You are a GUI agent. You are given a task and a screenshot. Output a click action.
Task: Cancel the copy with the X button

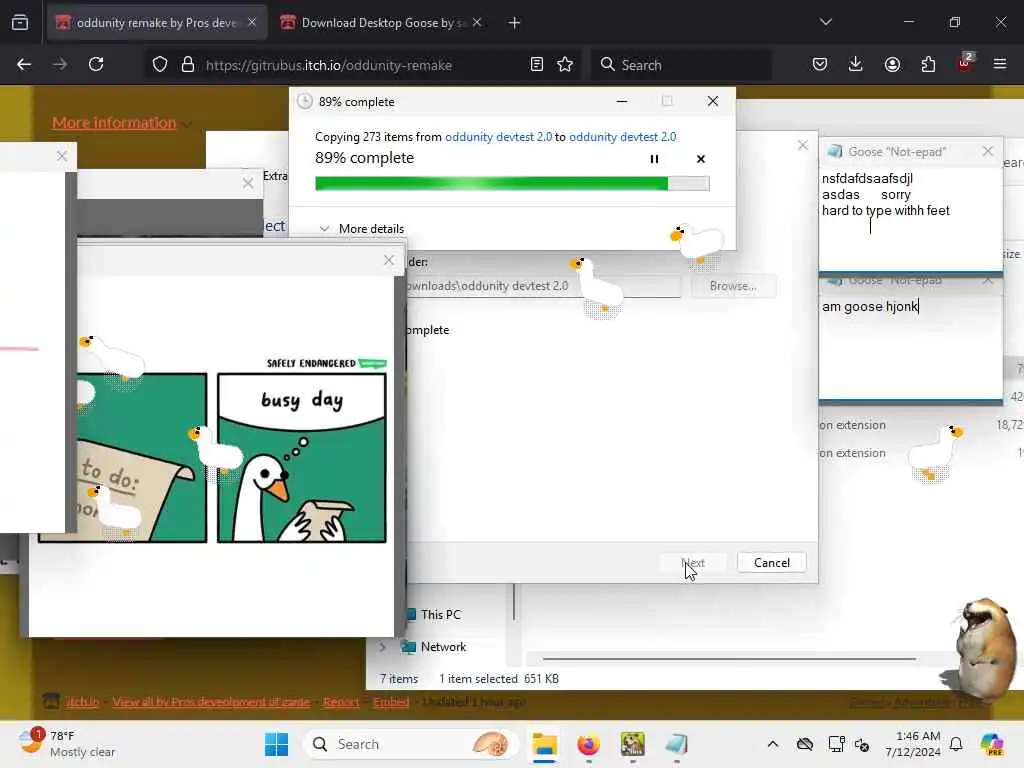(701, 159)
